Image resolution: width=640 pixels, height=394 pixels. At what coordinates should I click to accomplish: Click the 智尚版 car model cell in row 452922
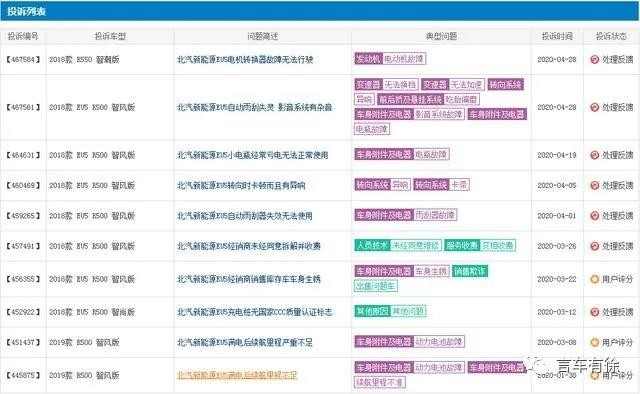(92, 312)
